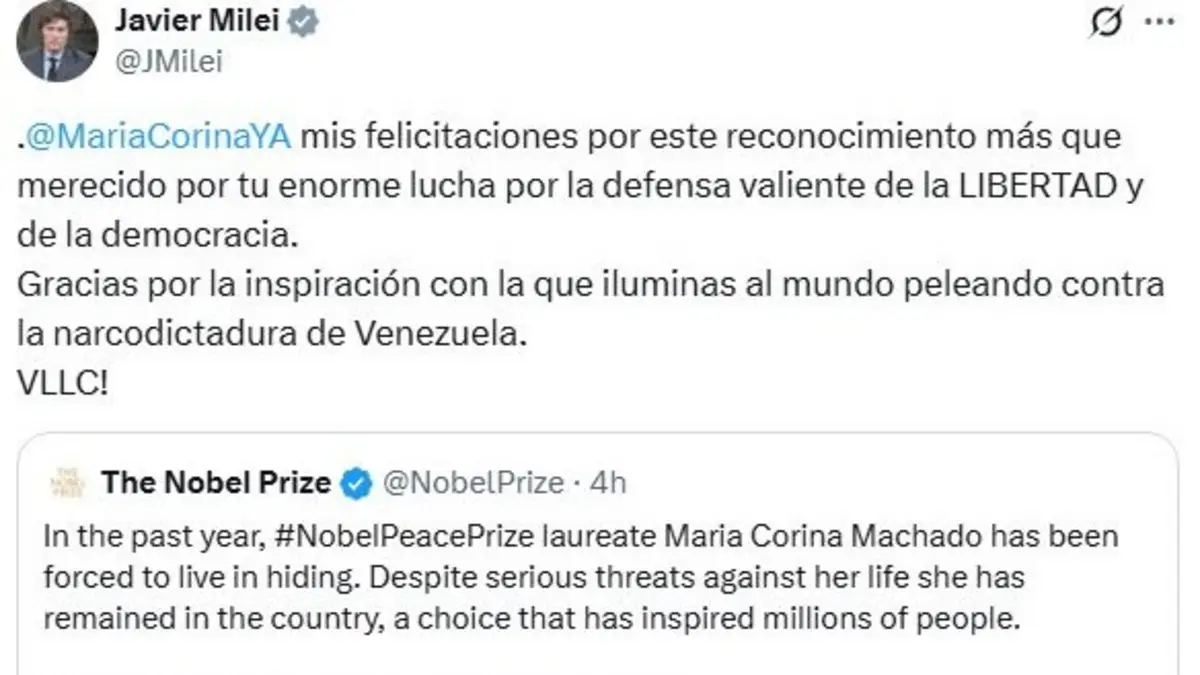Open Javier Milei's profile picture

[56, 41]
